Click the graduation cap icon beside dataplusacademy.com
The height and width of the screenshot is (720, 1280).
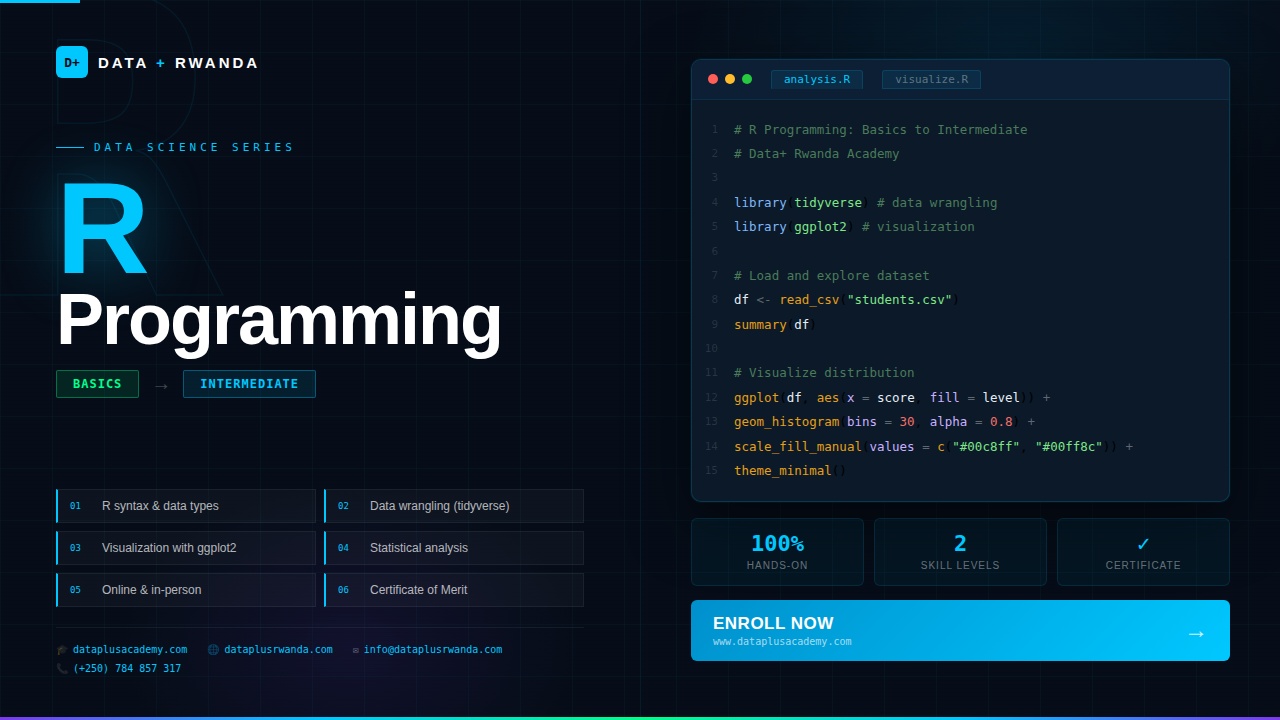click(63, 650)
